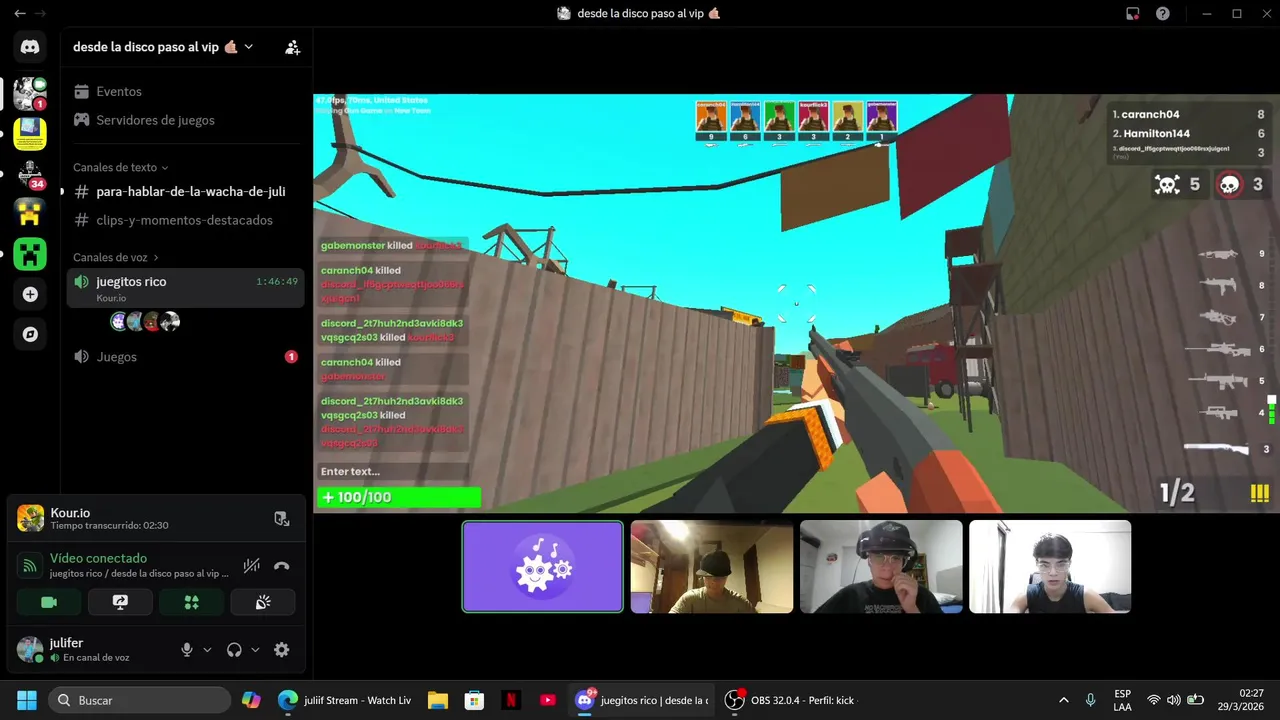Select the purple activity tile thumbnail
Image resolution: width=1280 pixels, height=720 pixels.
pyautogui.click(x=542, y=566)
